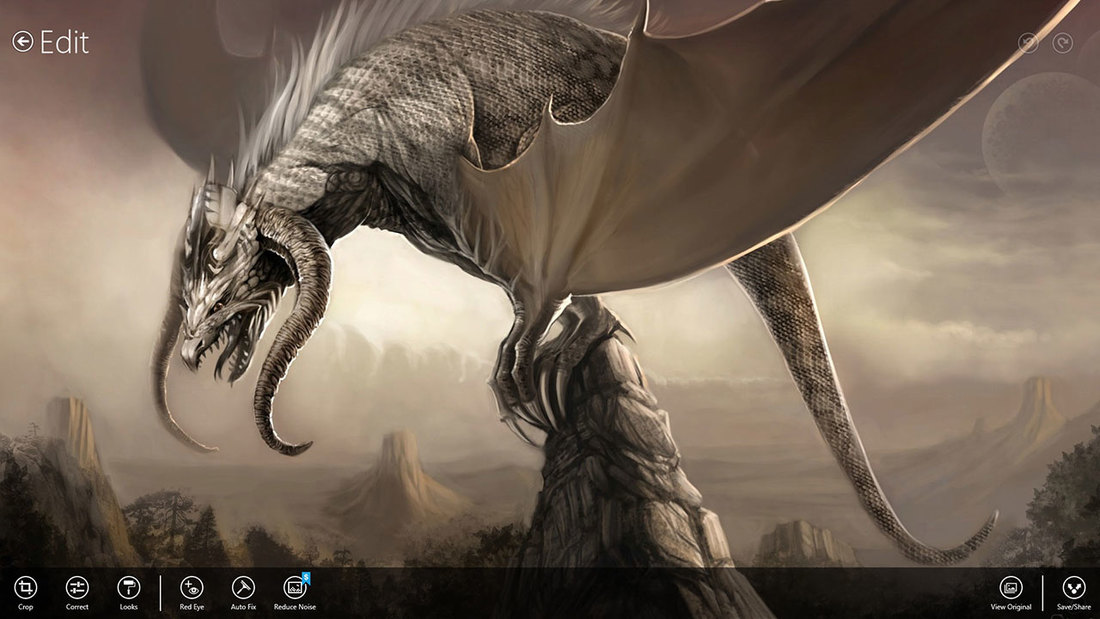Select the Crop tool
Viewport: 1100px width, 619px height.
pyautogui.click(x=25, y=593)
